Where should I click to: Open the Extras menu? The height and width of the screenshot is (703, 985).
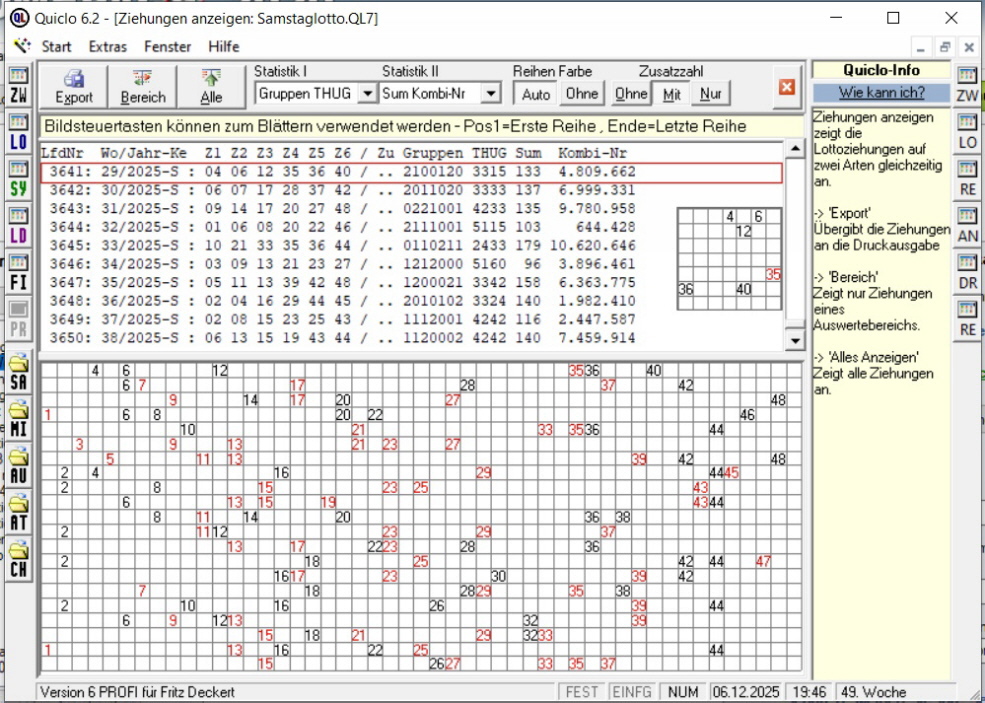[x=107, y=46]
